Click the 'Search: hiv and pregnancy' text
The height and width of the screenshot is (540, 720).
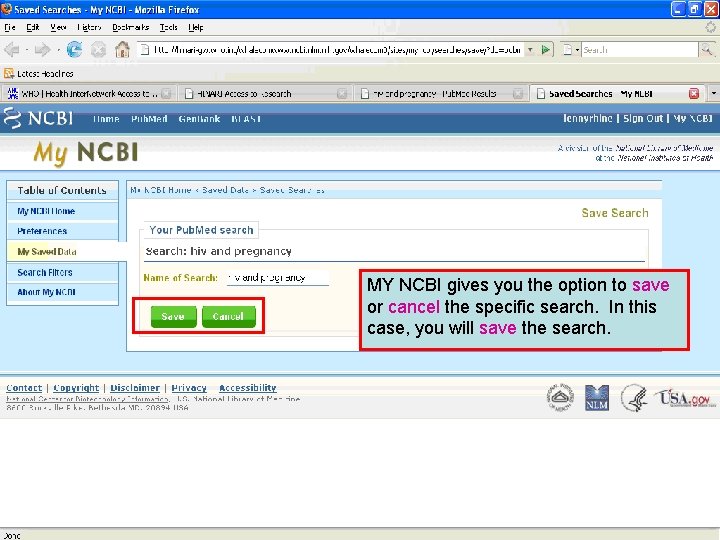click(x=219, y=251)
